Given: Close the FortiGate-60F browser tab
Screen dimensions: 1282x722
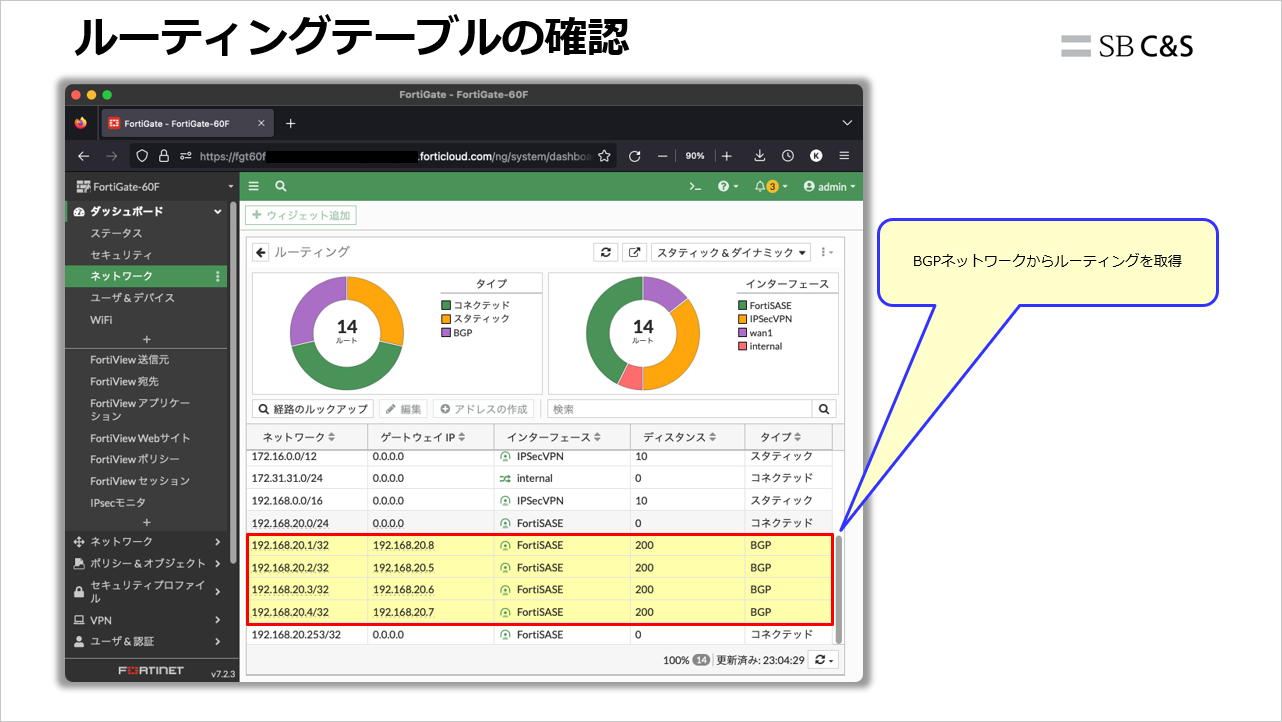Looking at the screenshot, I should (x=262, y=123).
